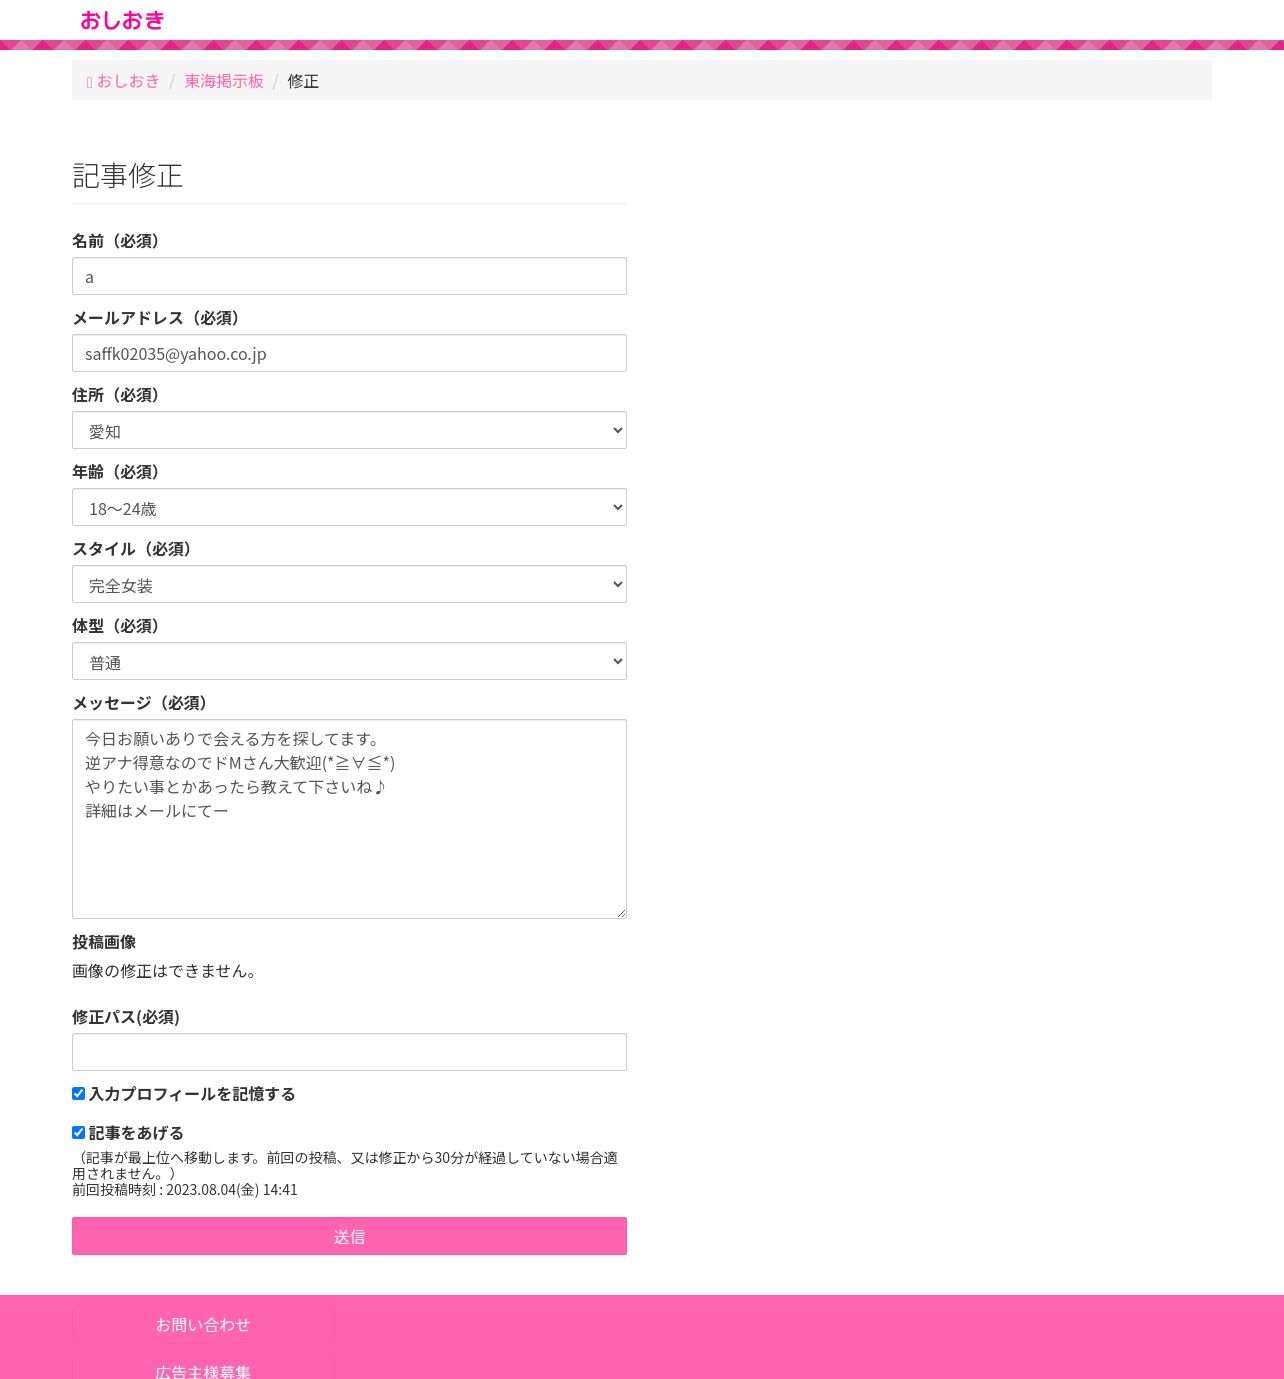This screenshot has width=1284, height=1379.
Task: Open the おしおき site logo
Action: (122, 20)
